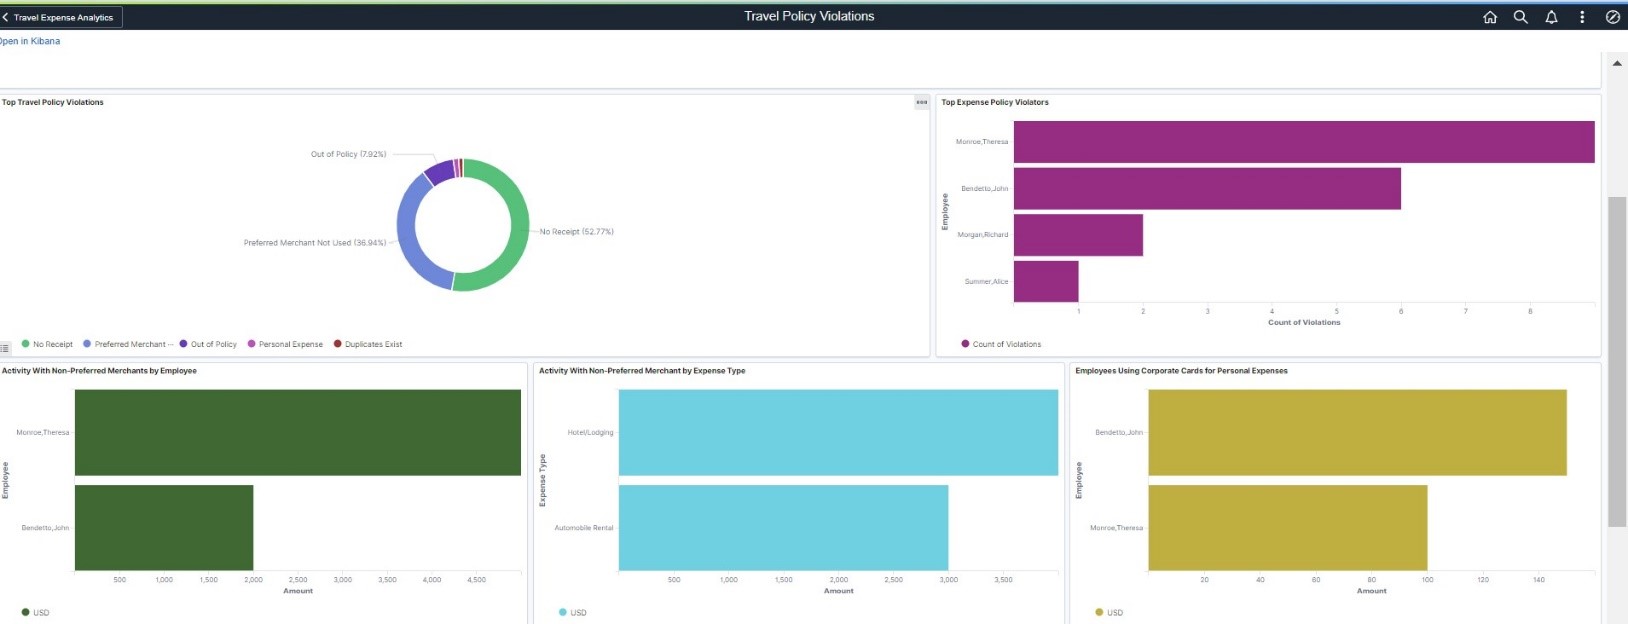
Task: Select the Monroe, Theresa purple violations bar
Action: (1303, 142)
